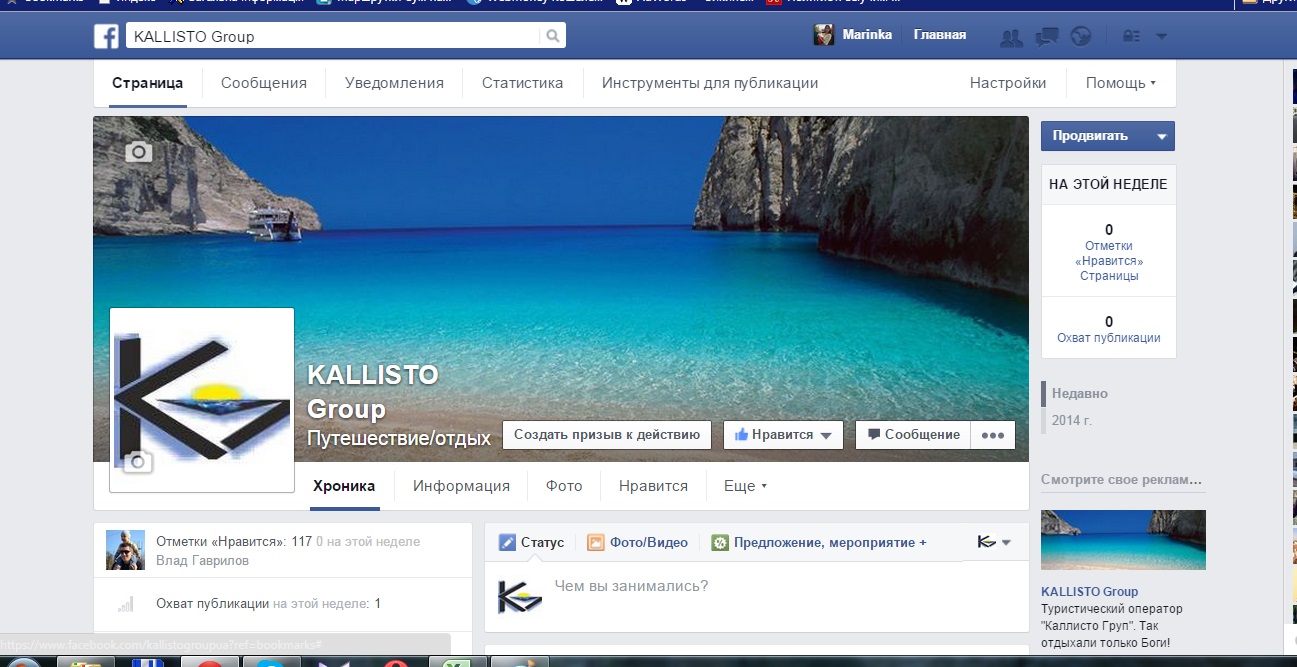This screenshot has height=667, width=1297.
Task: Click the Путешествие/отдых category text
Action: pyautogui.click(x=399, y=438)
